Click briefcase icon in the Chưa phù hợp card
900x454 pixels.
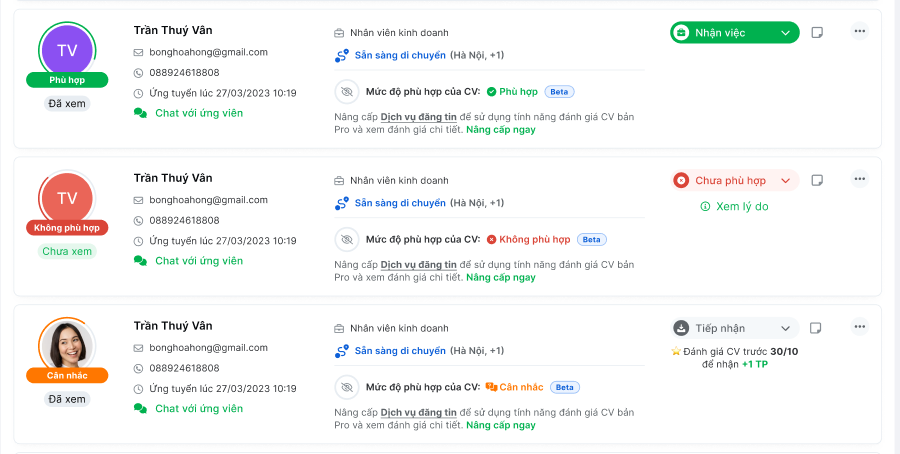click(x=339, y=181)
